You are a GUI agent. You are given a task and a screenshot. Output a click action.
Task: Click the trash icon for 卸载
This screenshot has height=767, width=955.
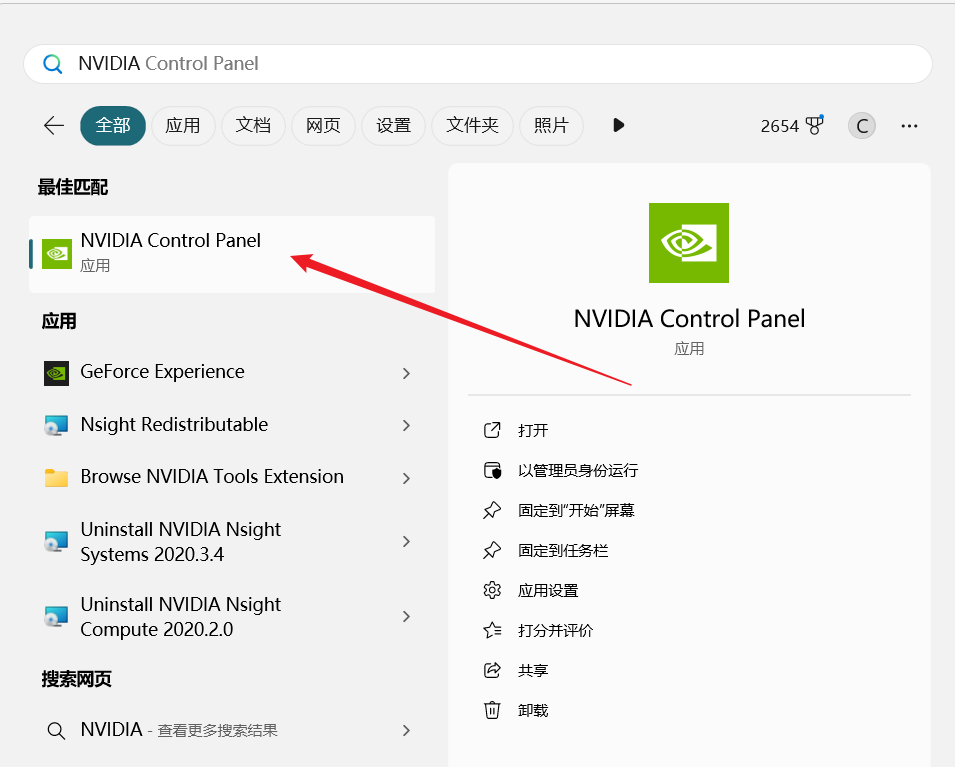pyautogui.click(x=492, y=710)
